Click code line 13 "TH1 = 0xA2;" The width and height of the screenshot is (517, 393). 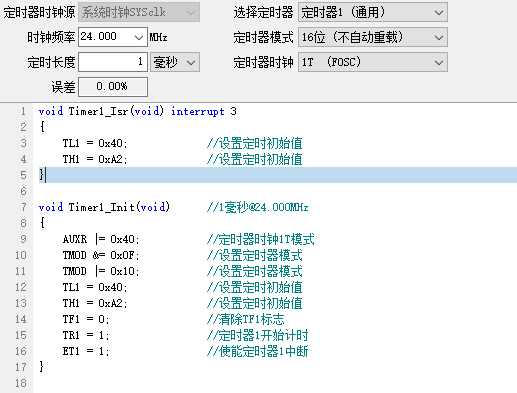pos(95,303)
